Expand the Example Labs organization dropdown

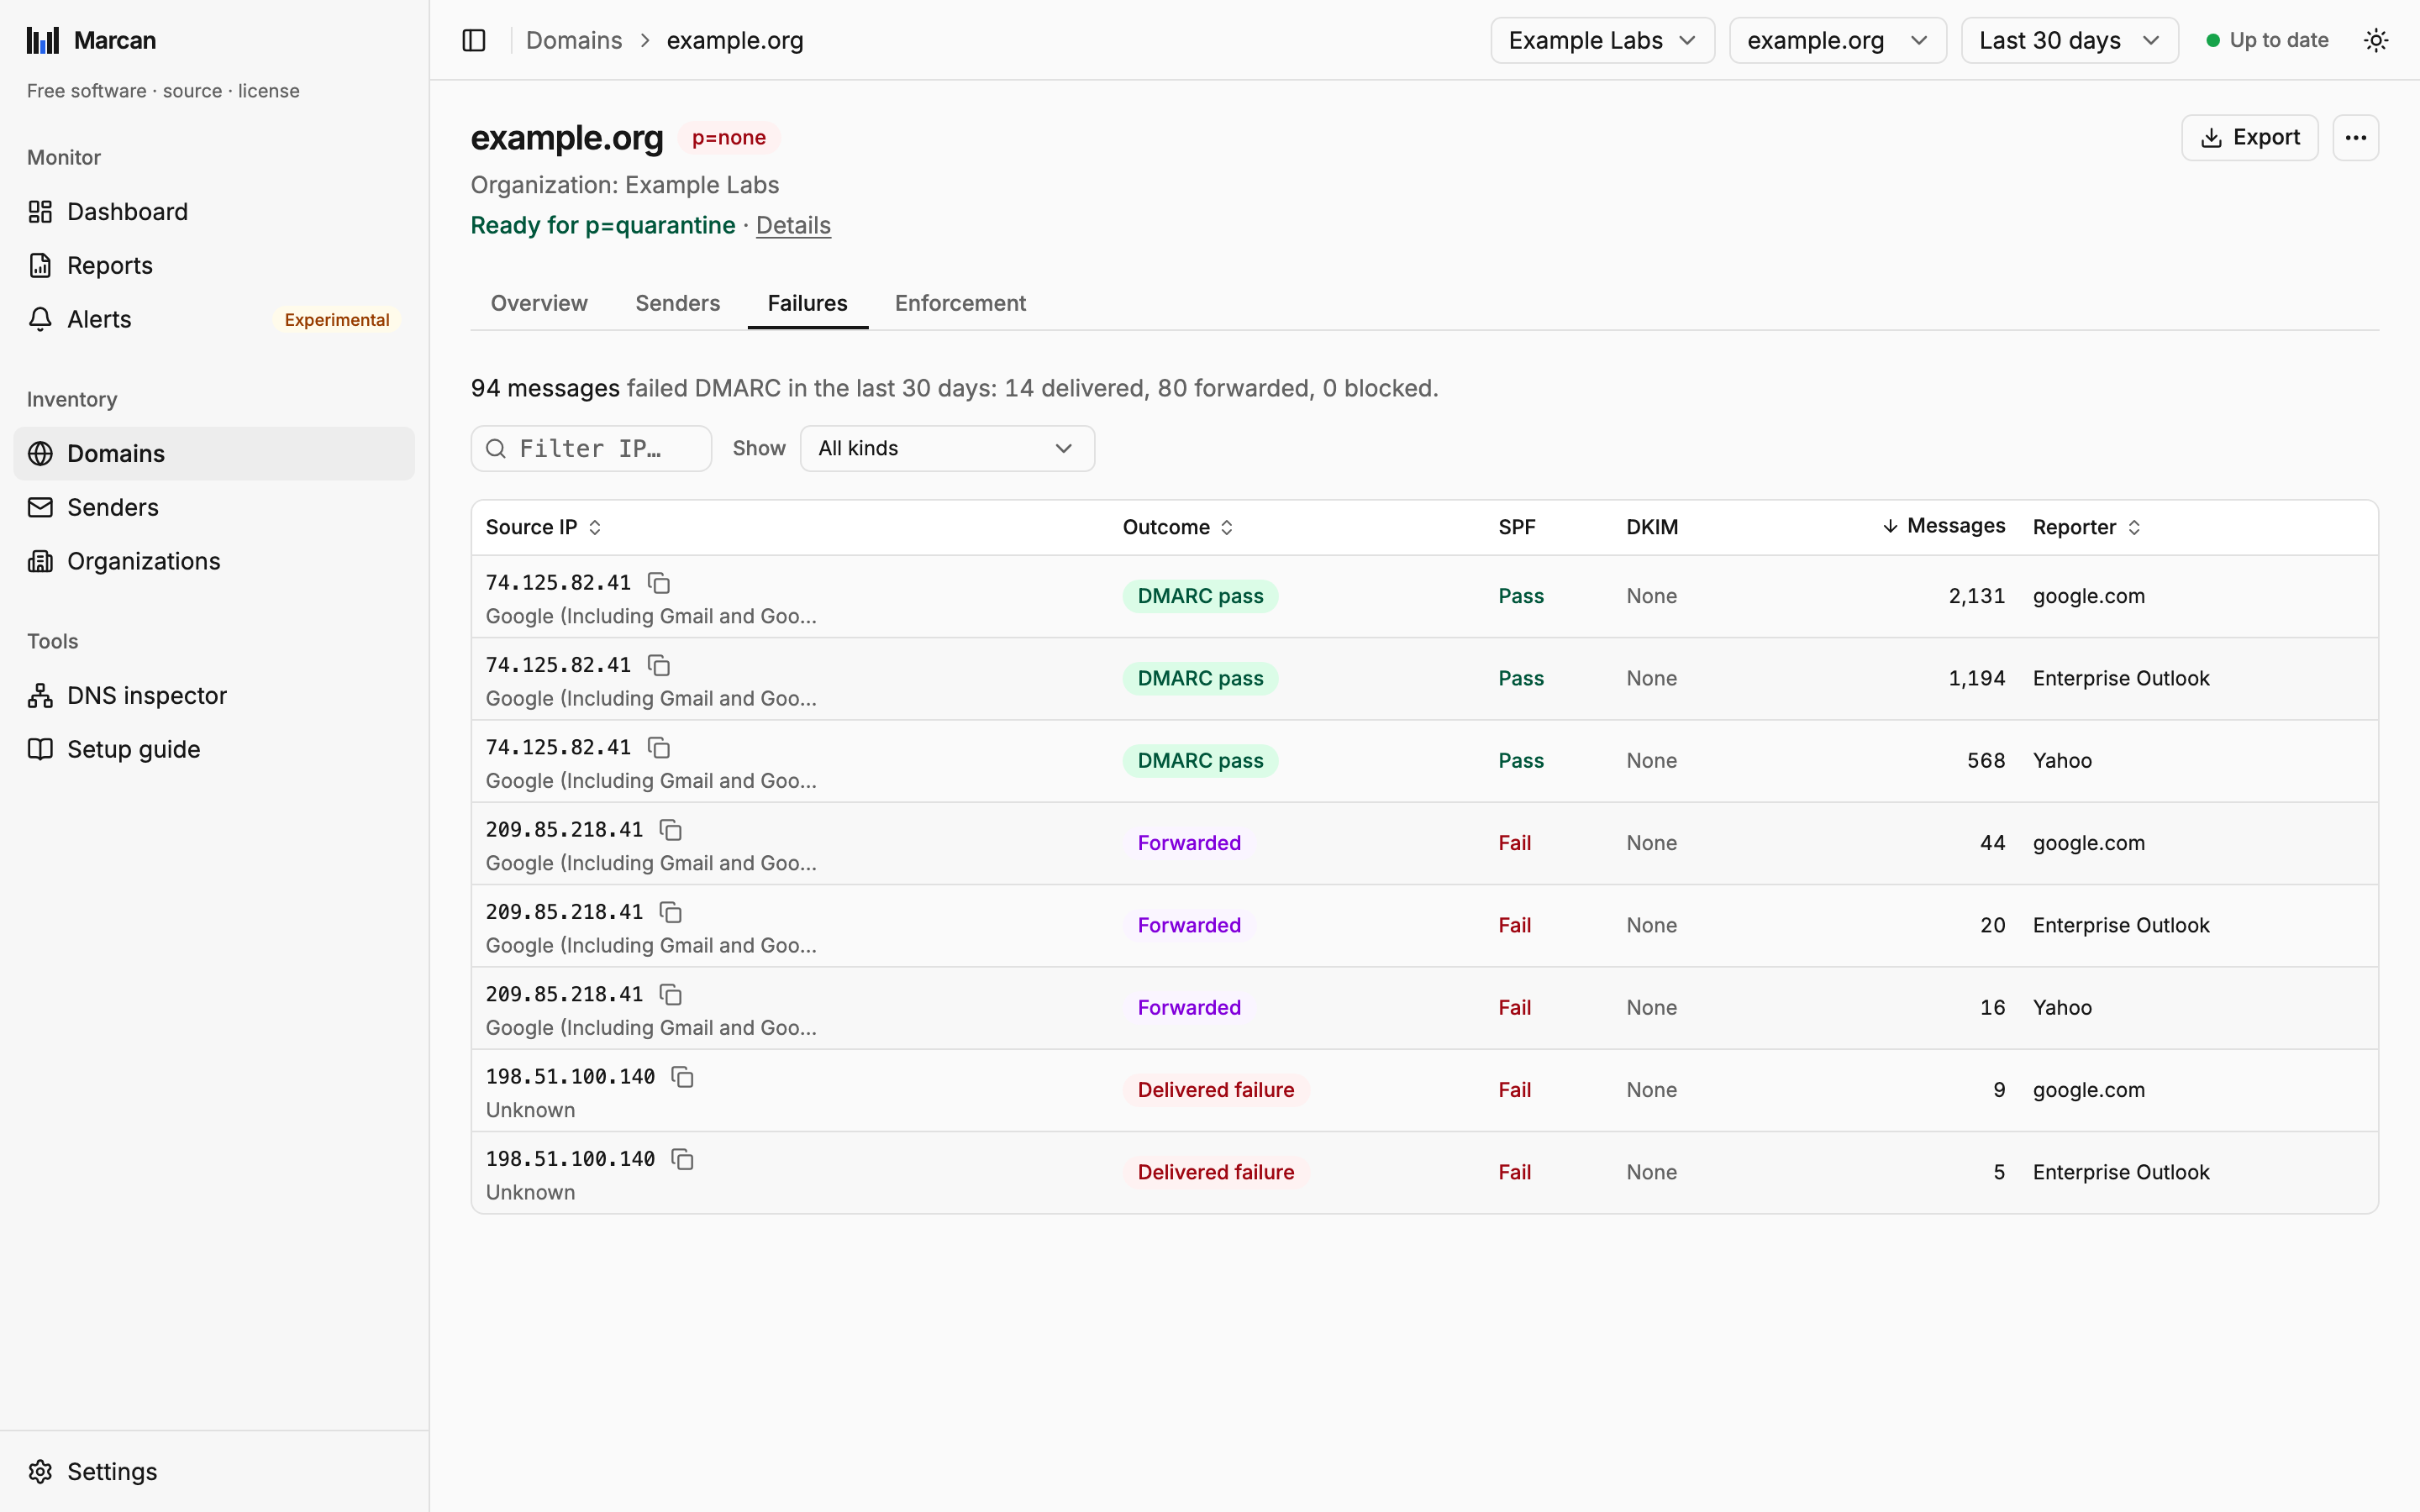1602,40
